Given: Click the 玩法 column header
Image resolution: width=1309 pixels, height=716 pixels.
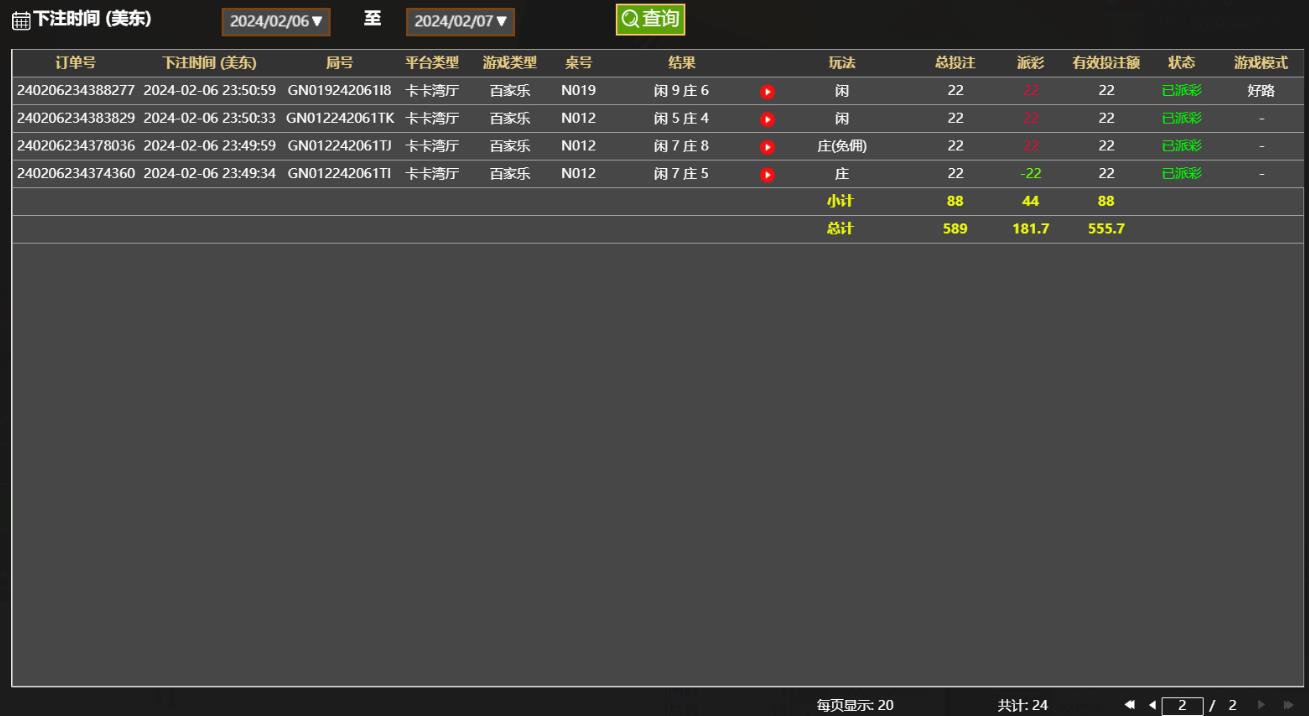Looking at the screenshot, I should click(842, 63).
